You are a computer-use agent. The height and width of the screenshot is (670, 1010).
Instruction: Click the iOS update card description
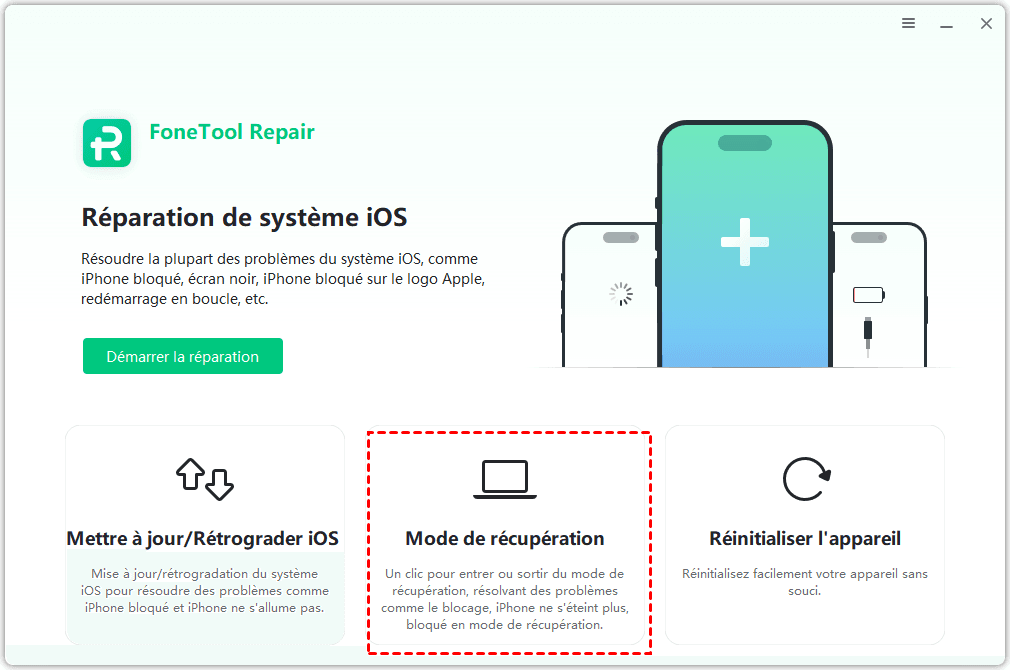205,591
